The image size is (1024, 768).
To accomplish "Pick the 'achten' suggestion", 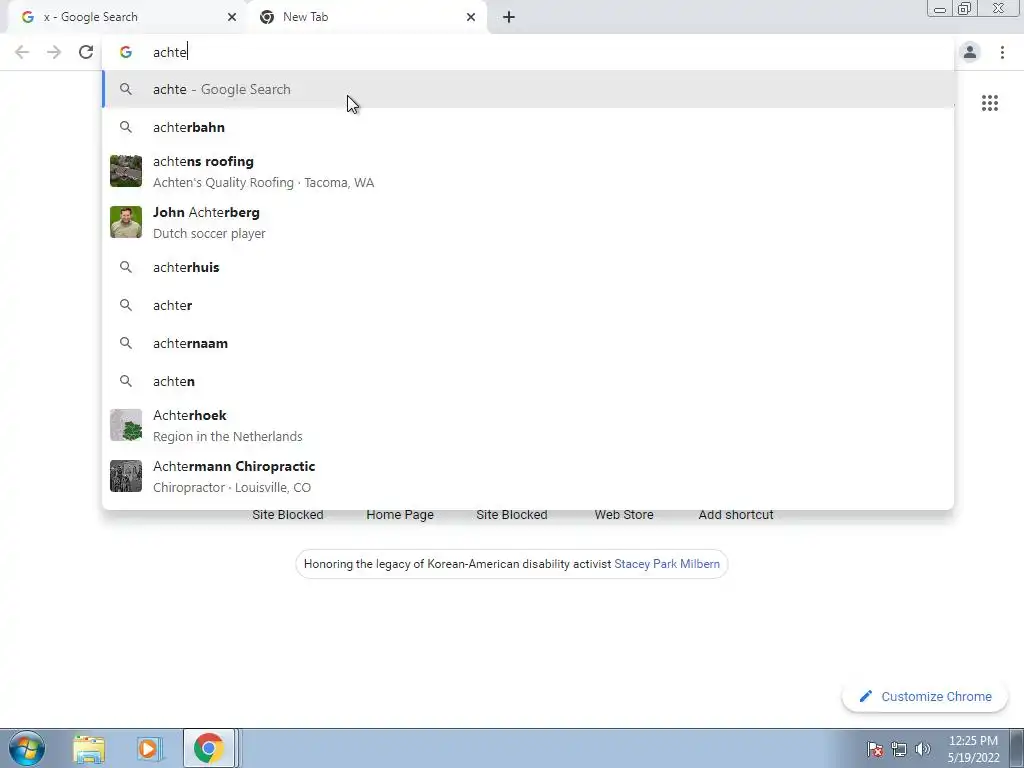I will (x=528, y=381).
